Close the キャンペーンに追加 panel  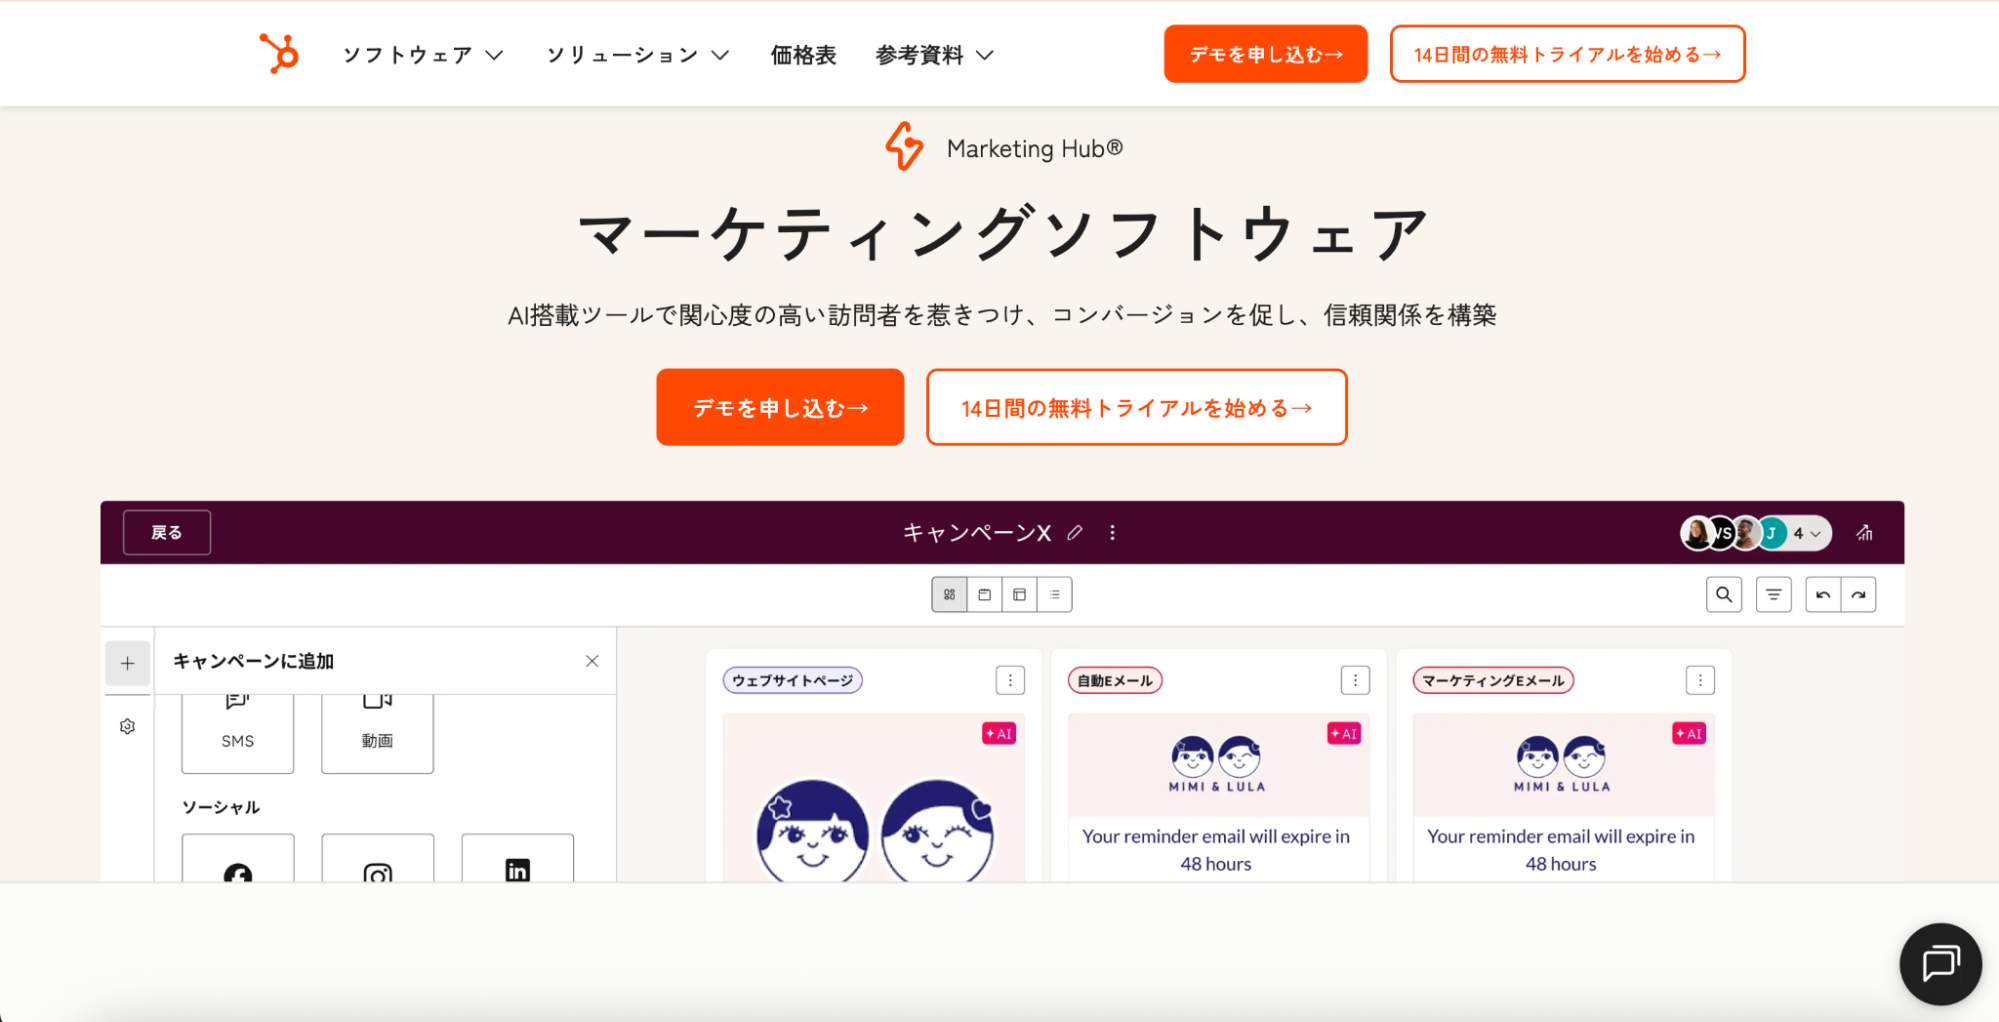coord(592,661)
